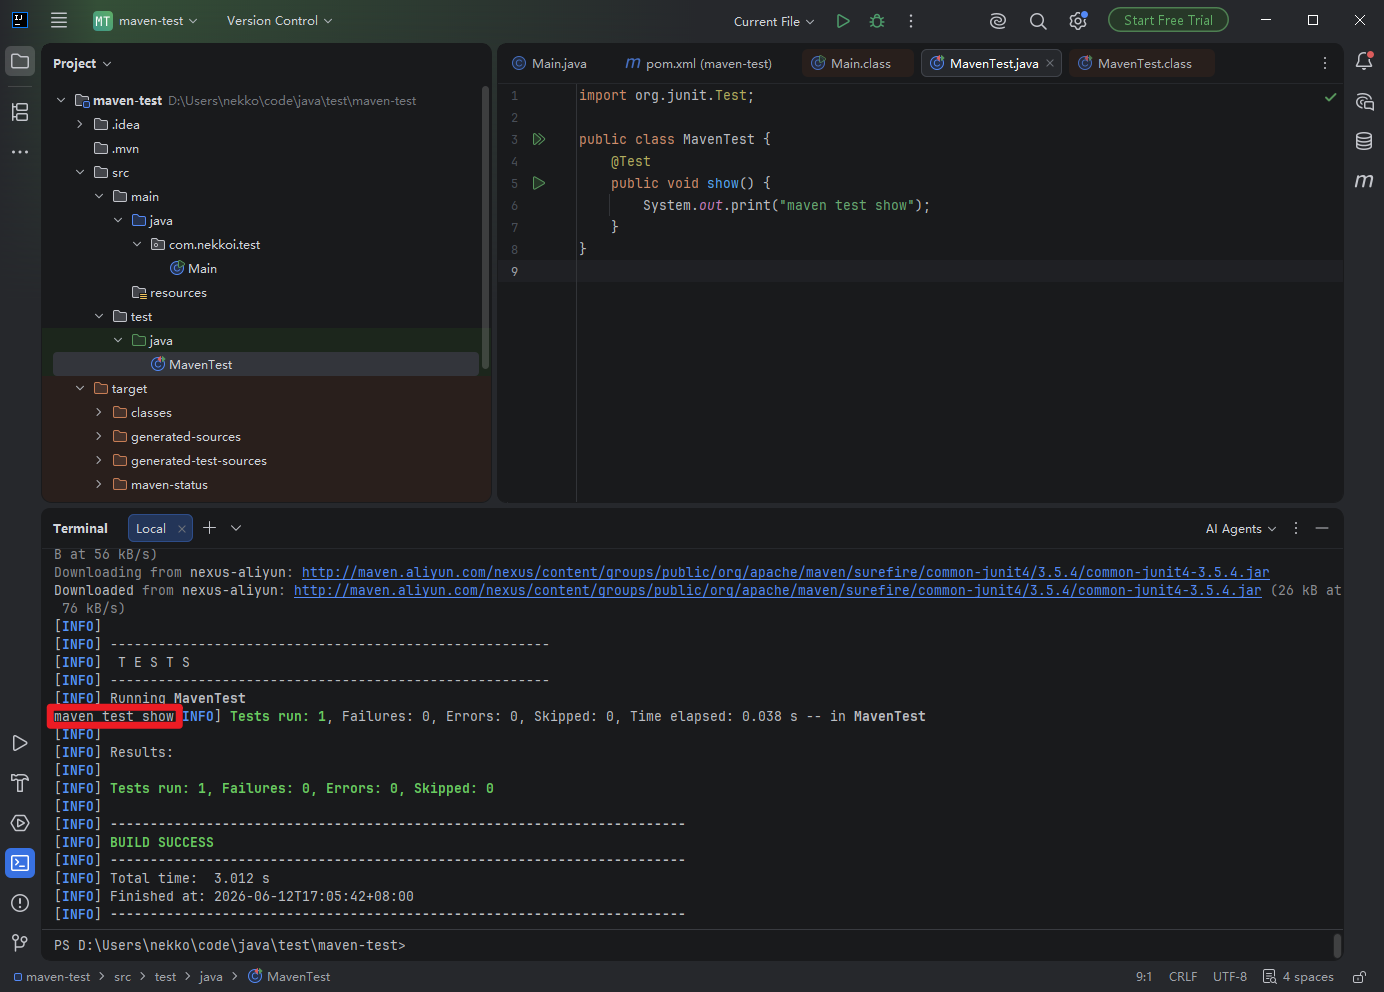
Task: Expand the generated-test-sources folder
Action: [99, 460]
